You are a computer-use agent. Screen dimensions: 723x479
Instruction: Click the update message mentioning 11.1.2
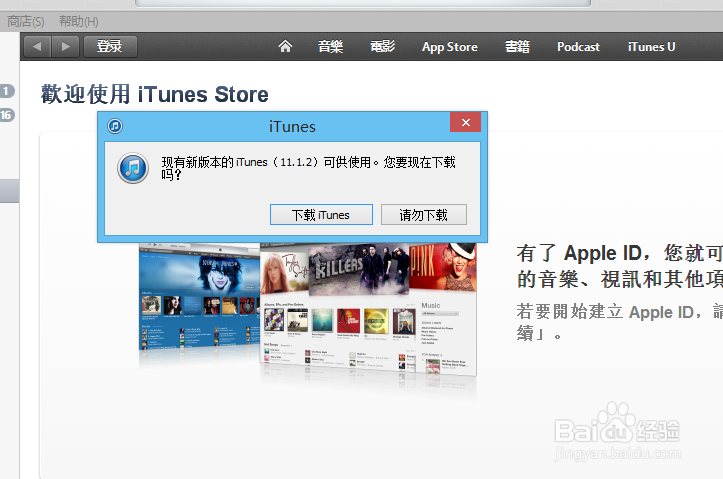308,168
